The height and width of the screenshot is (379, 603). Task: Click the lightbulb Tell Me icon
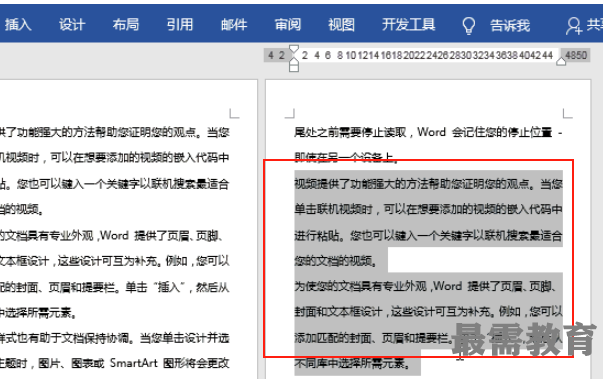click(x=468, y=26)
